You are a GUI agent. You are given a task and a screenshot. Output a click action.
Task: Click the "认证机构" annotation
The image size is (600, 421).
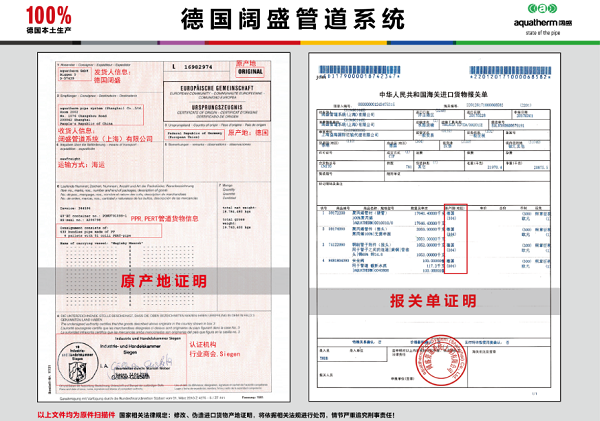point(203,344)
